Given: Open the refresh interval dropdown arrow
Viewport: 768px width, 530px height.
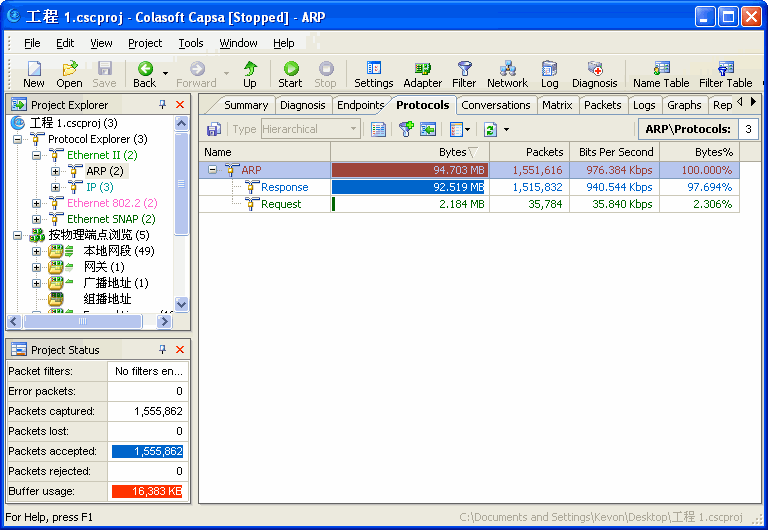Looking at the screenshot, I should click(x=506, y=129).
